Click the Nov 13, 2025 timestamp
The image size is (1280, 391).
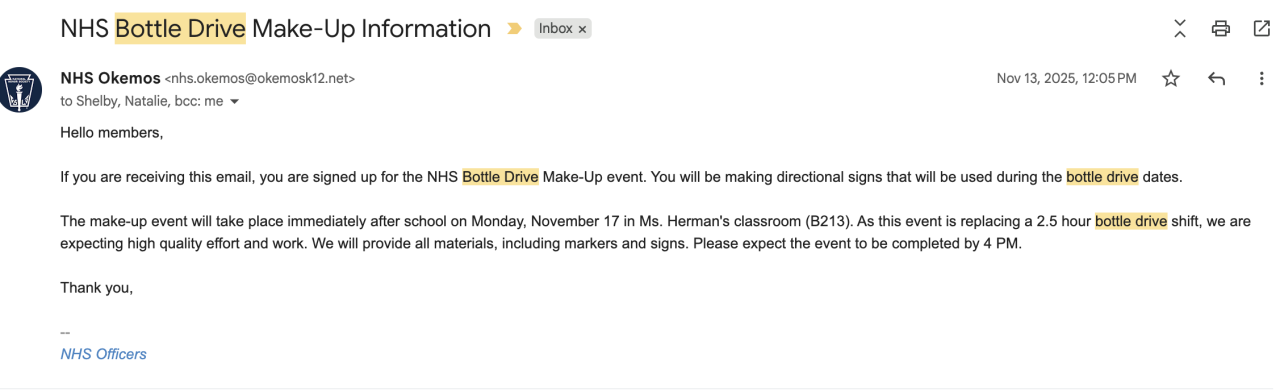1066,78
